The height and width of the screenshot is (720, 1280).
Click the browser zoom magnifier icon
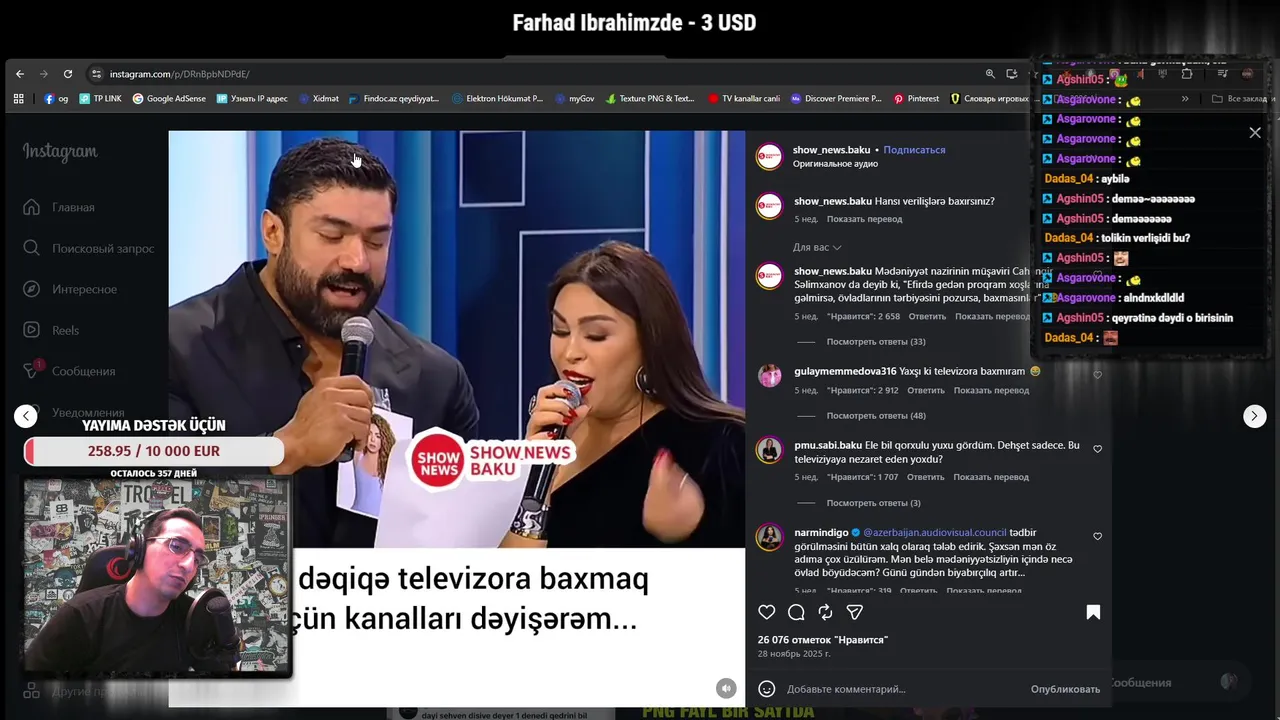click(x=990, y=74)
